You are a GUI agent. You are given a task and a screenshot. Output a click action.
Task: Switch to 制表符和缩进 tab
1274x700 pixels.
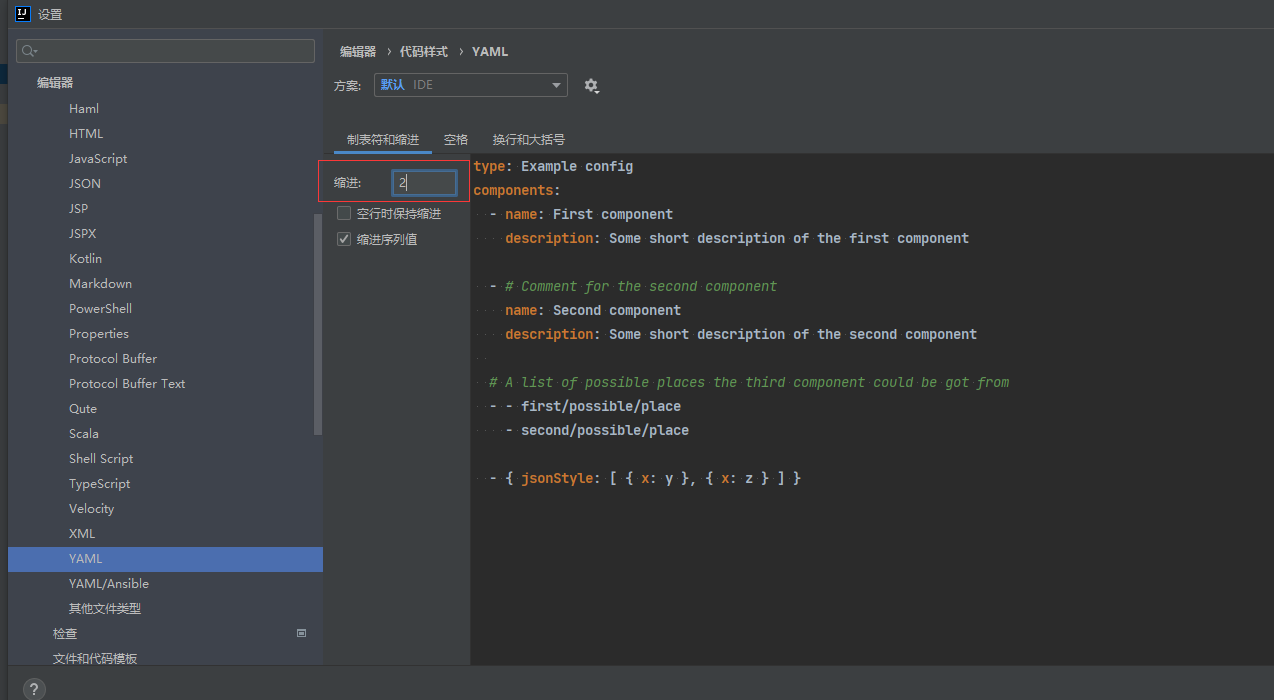[x=383, y=140]
